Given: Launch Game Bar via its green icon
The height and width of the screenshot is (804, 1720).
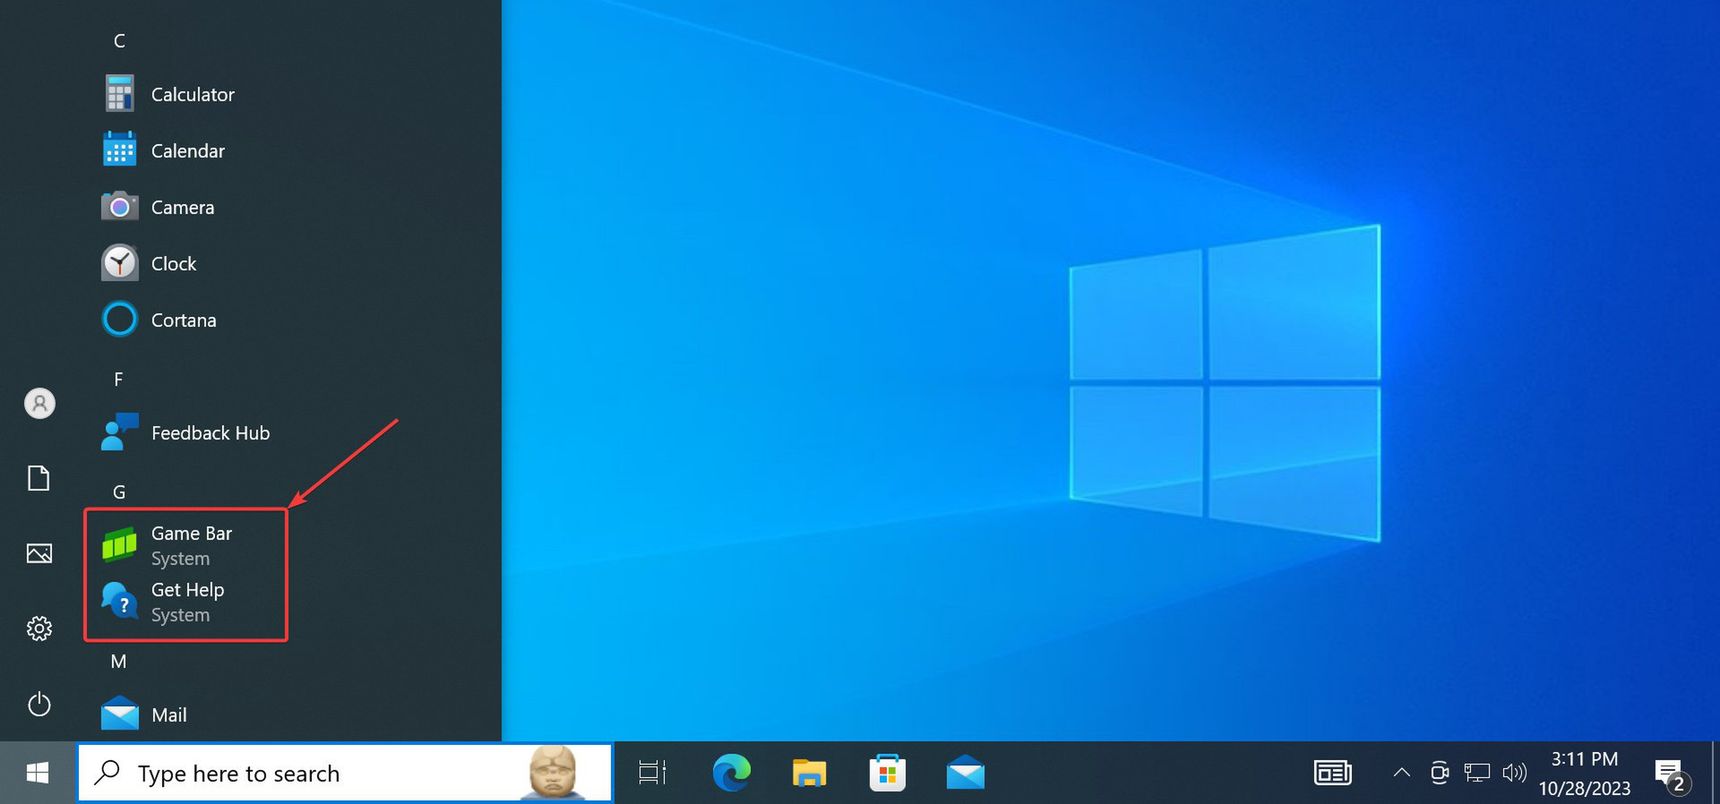Looking at the screenshot, I should pyautogui.click(x=120, y=545).
